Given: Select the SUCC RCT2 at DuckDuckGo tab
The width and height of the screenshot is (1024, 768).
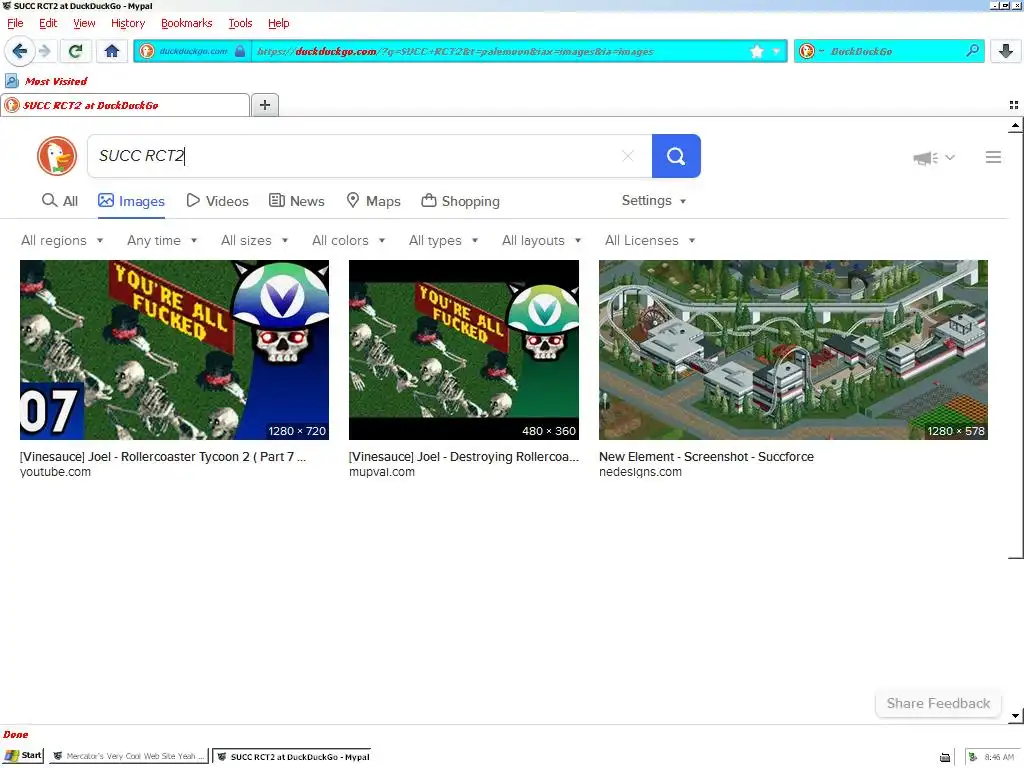Looking at the screenshot, I should click(125, 105).
